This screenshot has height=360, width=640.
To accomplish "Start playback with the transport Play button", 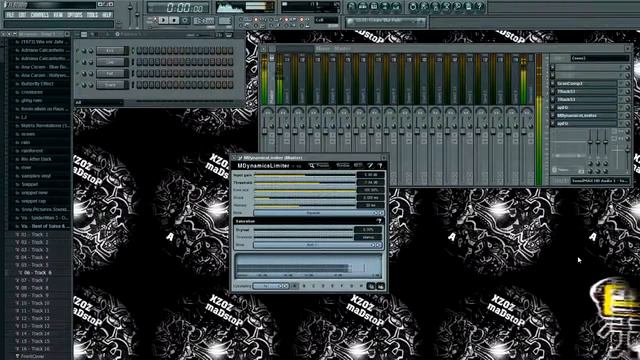I will coord(164,20).
